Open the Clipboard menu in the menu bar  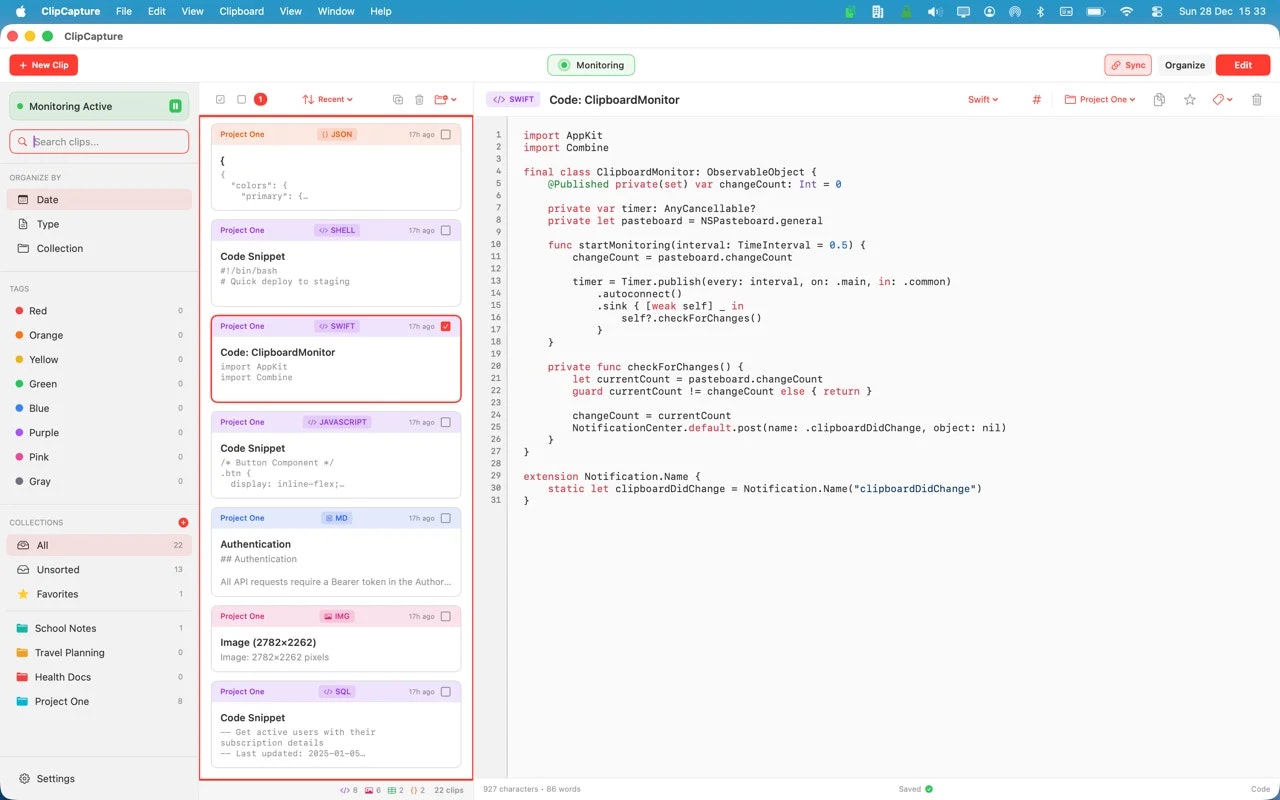241,11
